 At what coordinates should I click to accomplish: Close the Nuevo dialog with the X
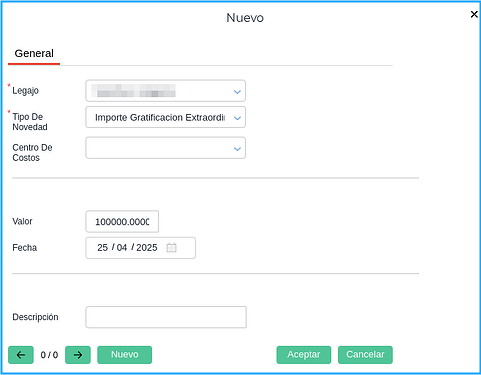click(x=474, y=14)
